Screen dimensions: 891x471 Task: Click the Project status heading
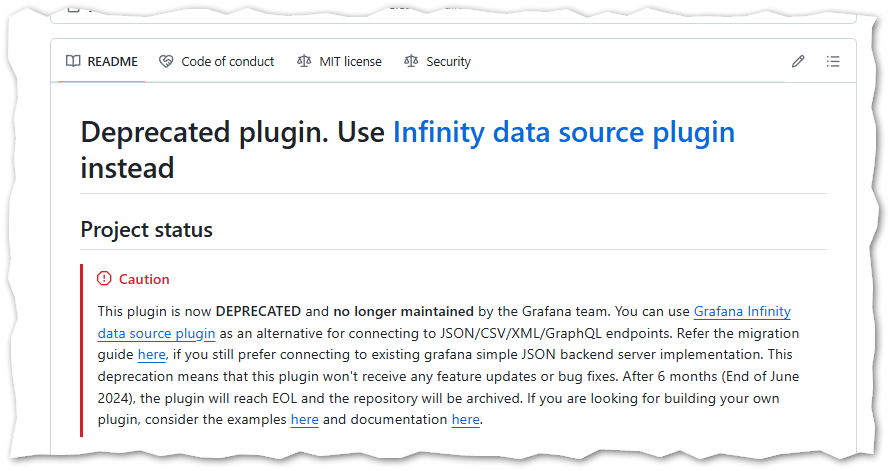coord(146,230)
